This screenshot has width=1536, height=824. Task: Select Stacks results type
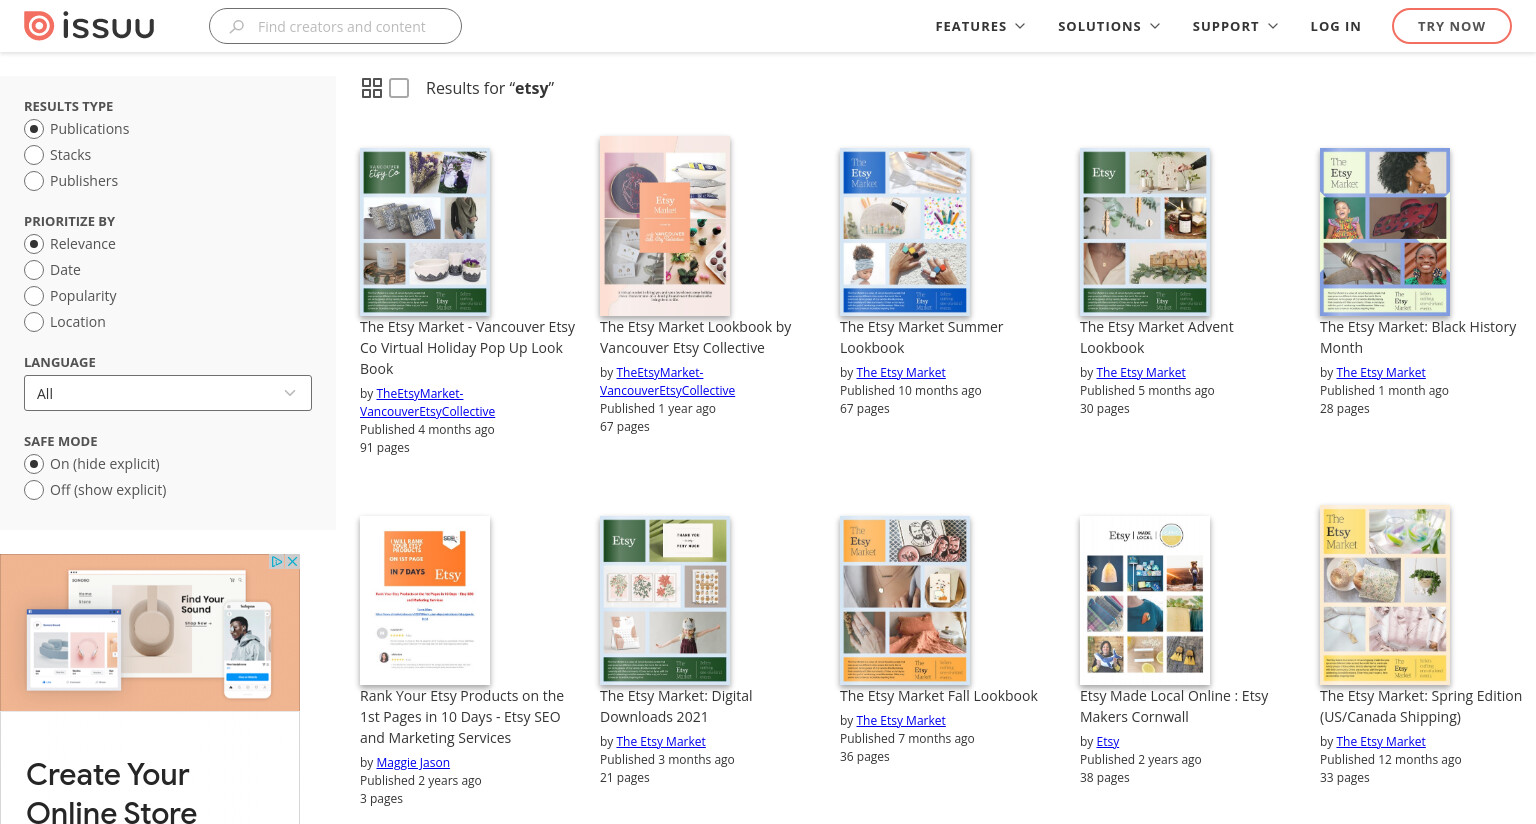34,155
